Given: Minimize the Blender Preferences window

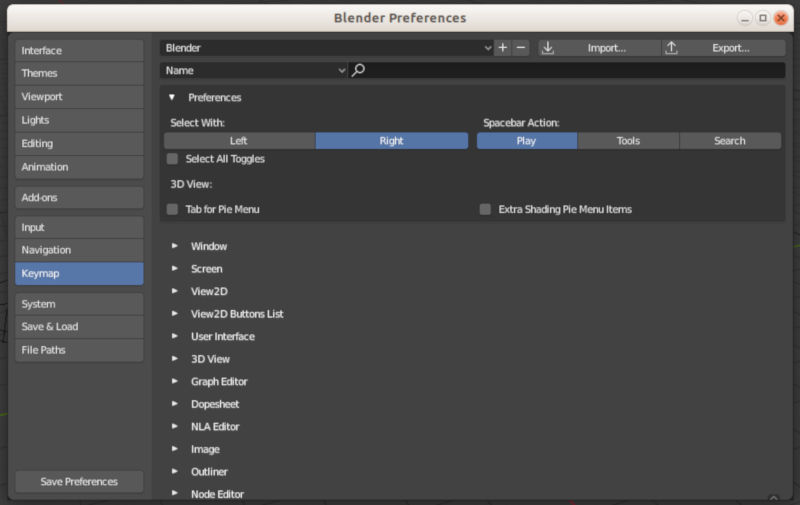Looking at the screenshot, I should pos(744,18).
